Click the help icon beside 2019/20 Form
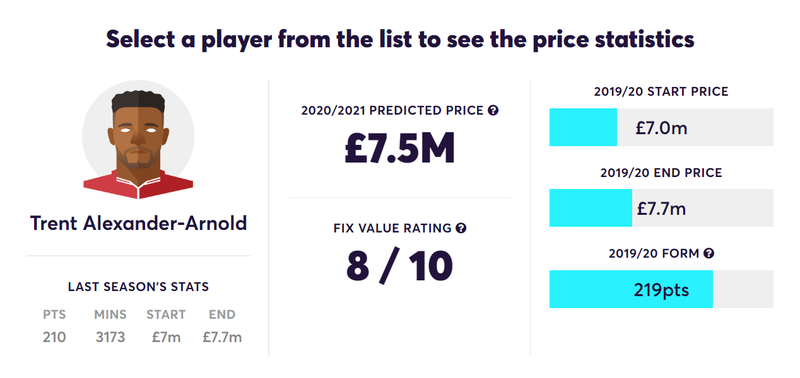 click(709, 253)
